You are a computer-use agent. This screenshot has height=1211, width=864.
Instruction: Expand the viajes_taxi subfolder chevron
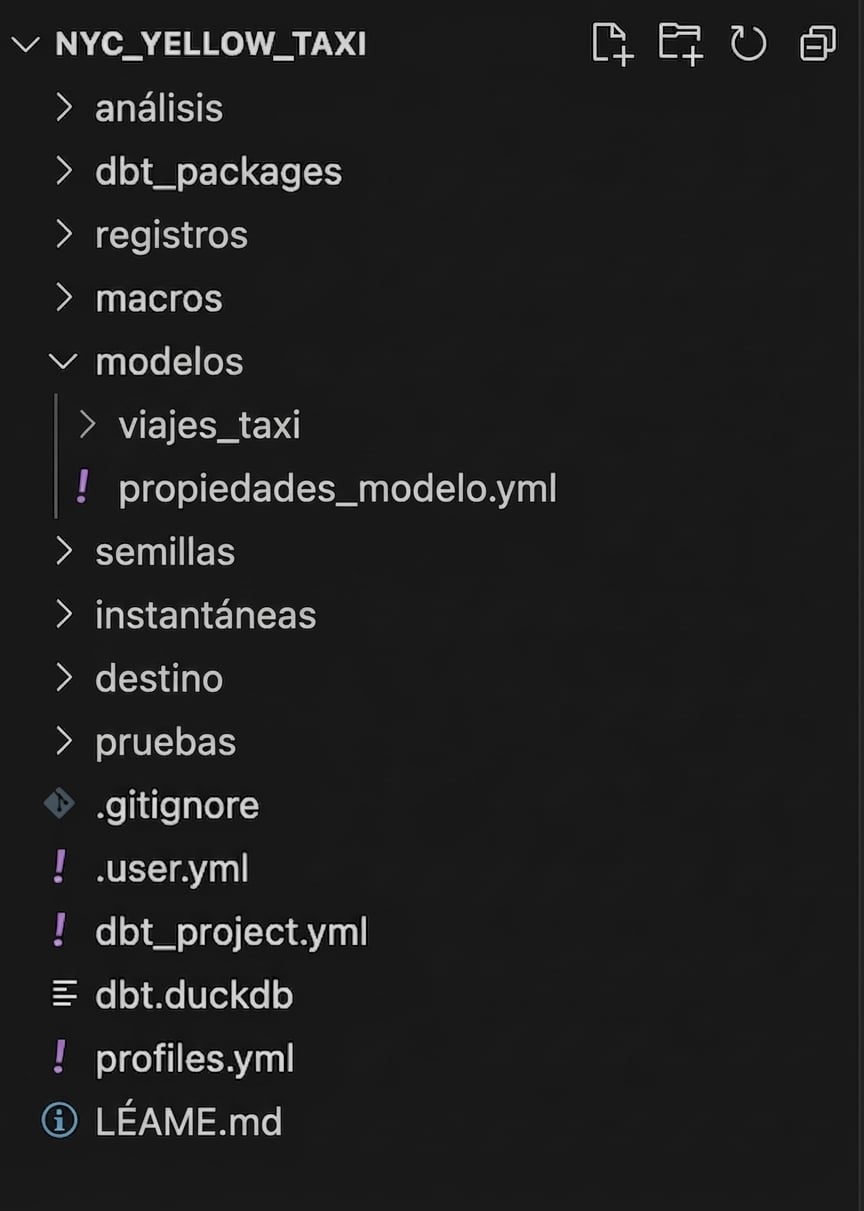87,424
